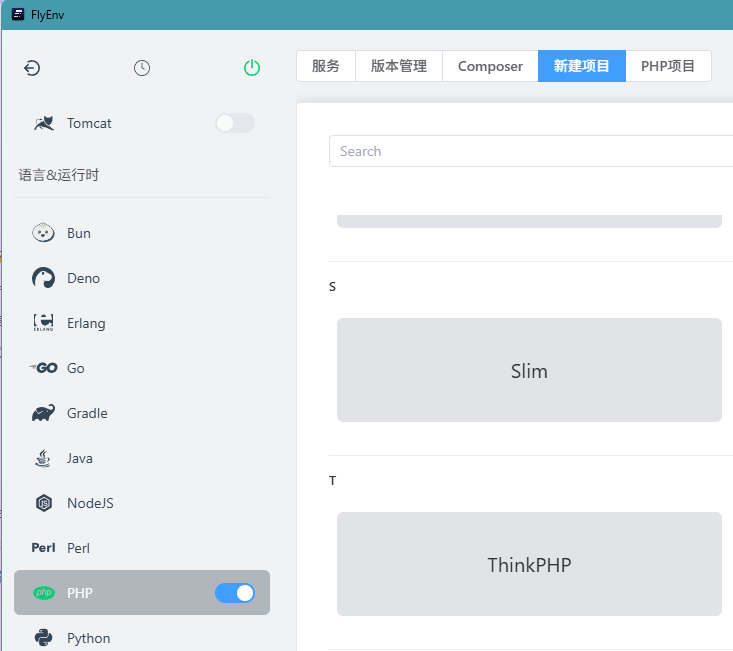Click the Perl logo icon
This screenshot has height=651, width=733.
[x=43, y=548]
